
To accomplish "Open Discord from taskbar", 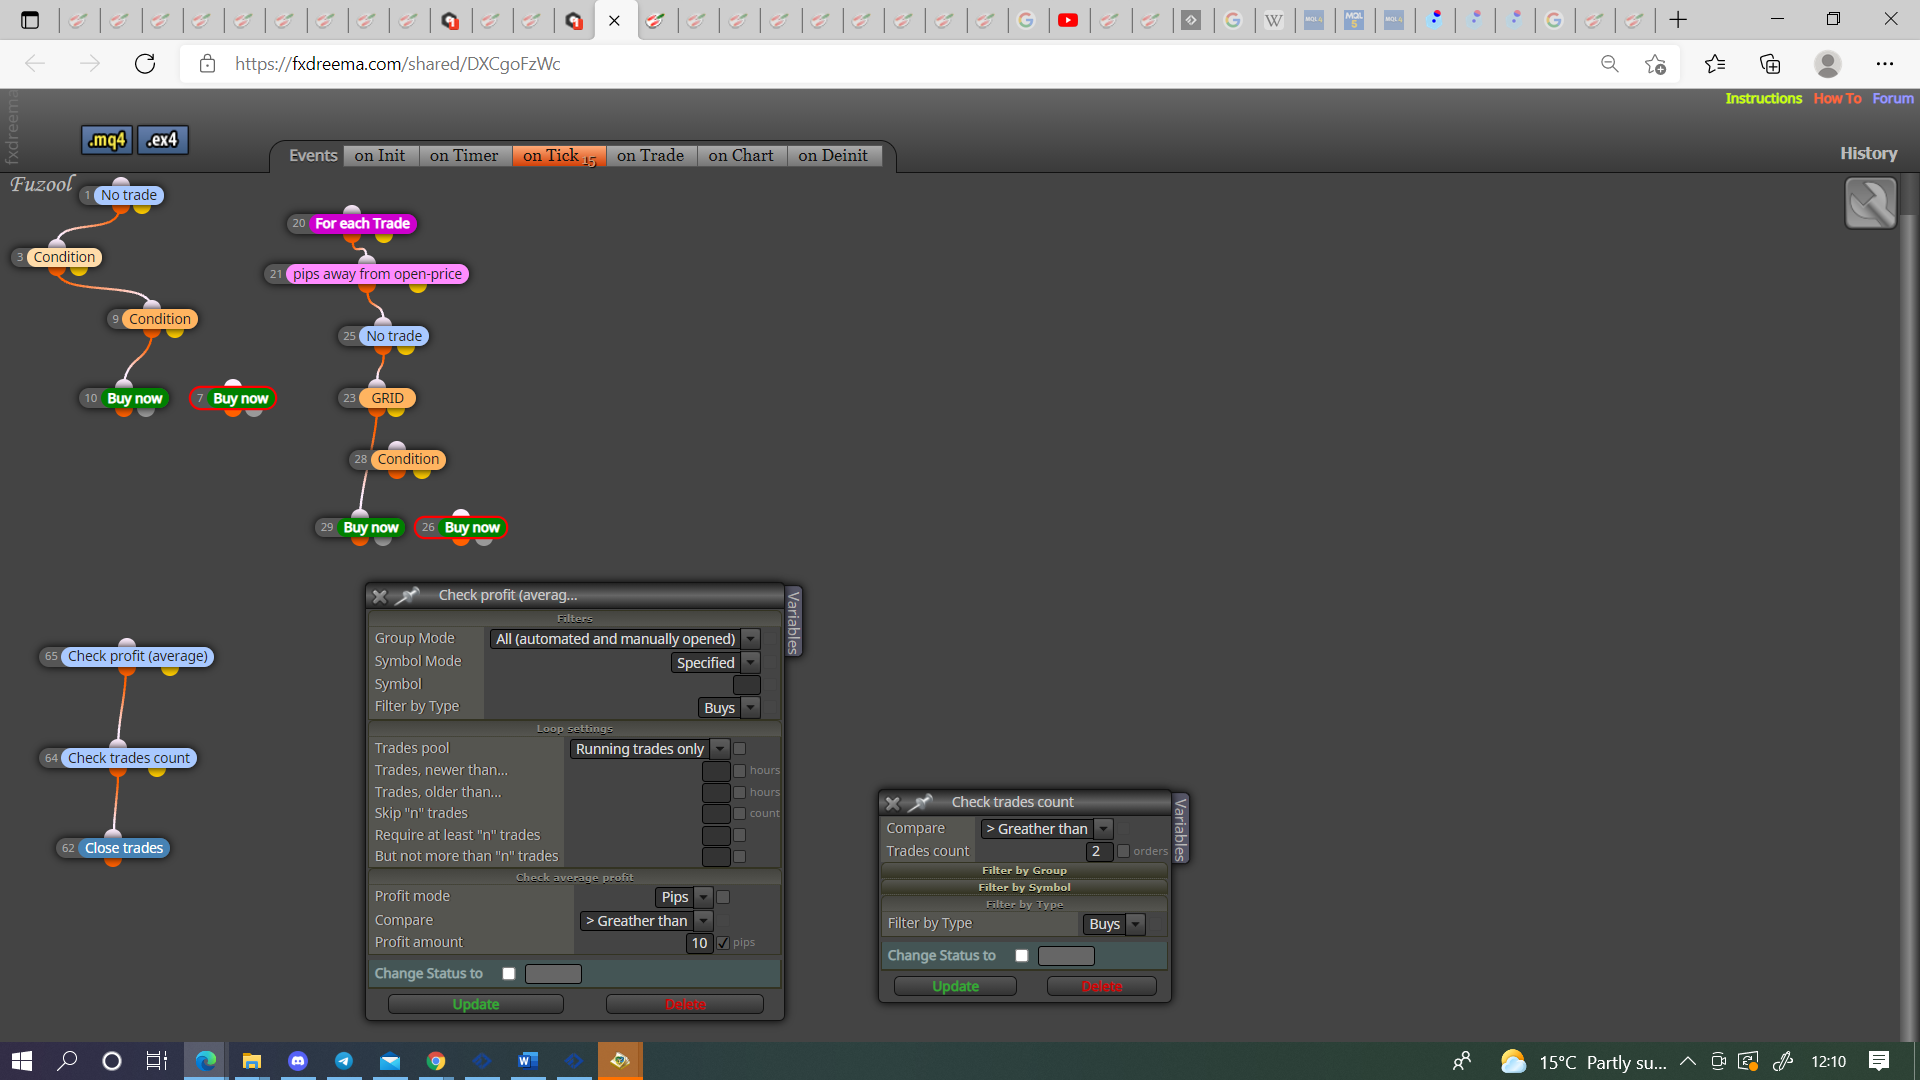I will point(298,1061).
